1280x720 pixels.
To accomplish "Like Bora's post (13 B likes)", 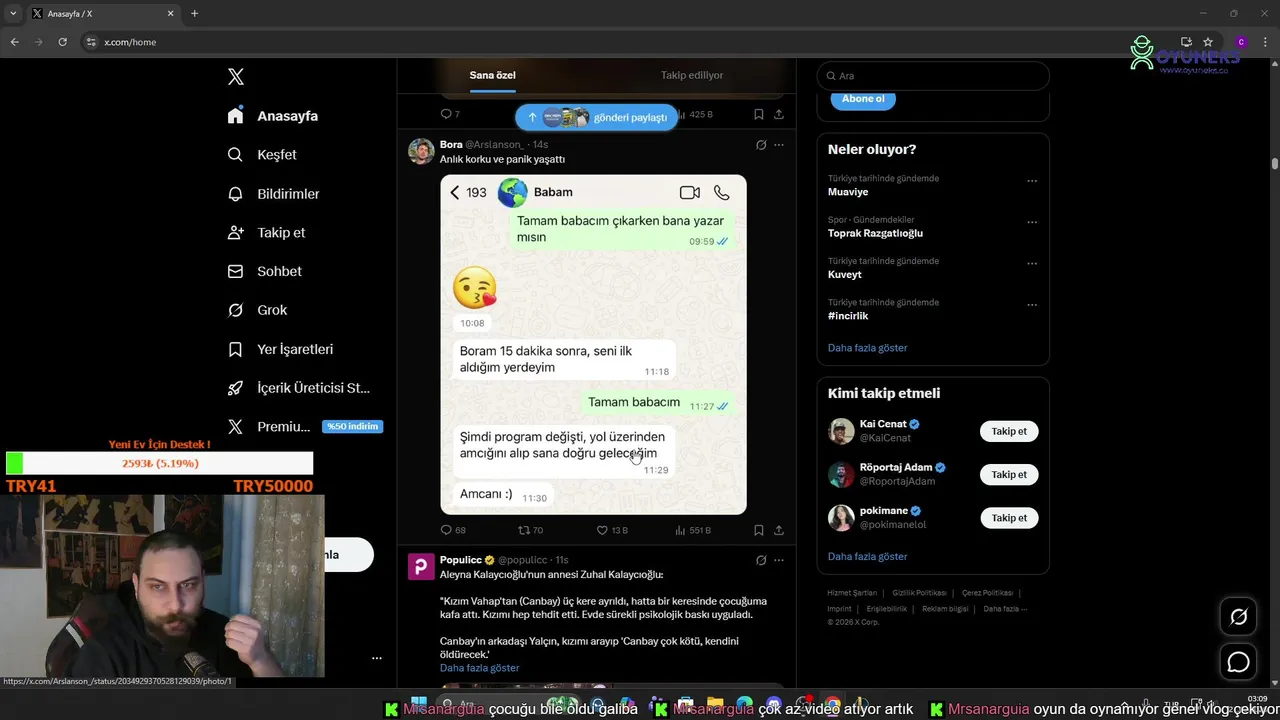I will point(612,530).
